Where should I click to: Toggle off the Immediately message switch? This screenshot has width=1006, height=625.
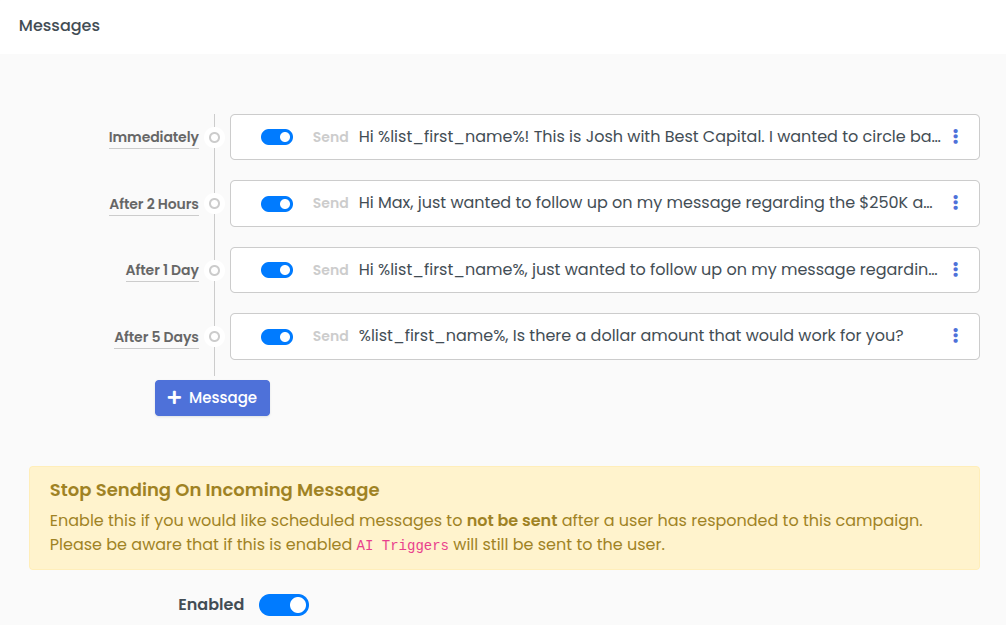276,137
